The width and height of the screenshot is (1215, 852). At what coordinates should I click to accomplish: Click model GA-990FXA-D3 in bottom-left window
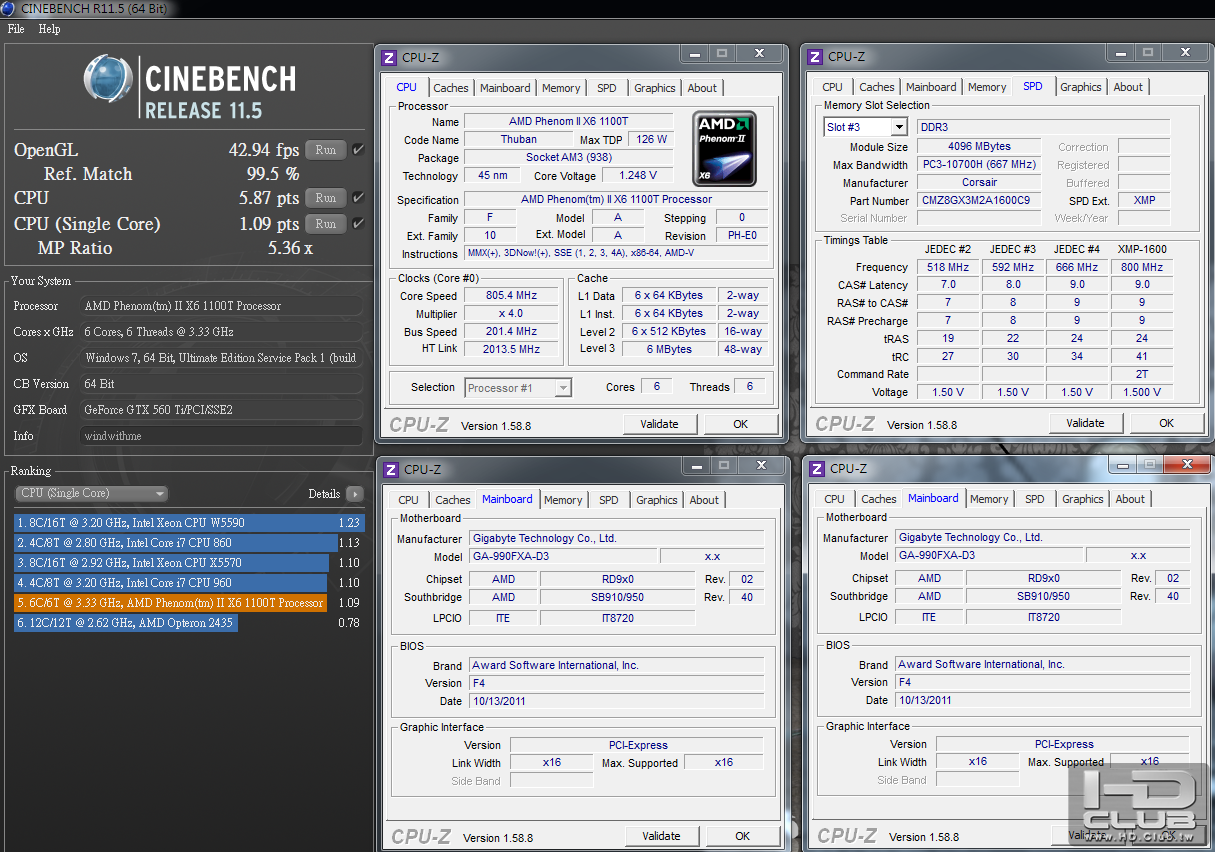point(563,556)
